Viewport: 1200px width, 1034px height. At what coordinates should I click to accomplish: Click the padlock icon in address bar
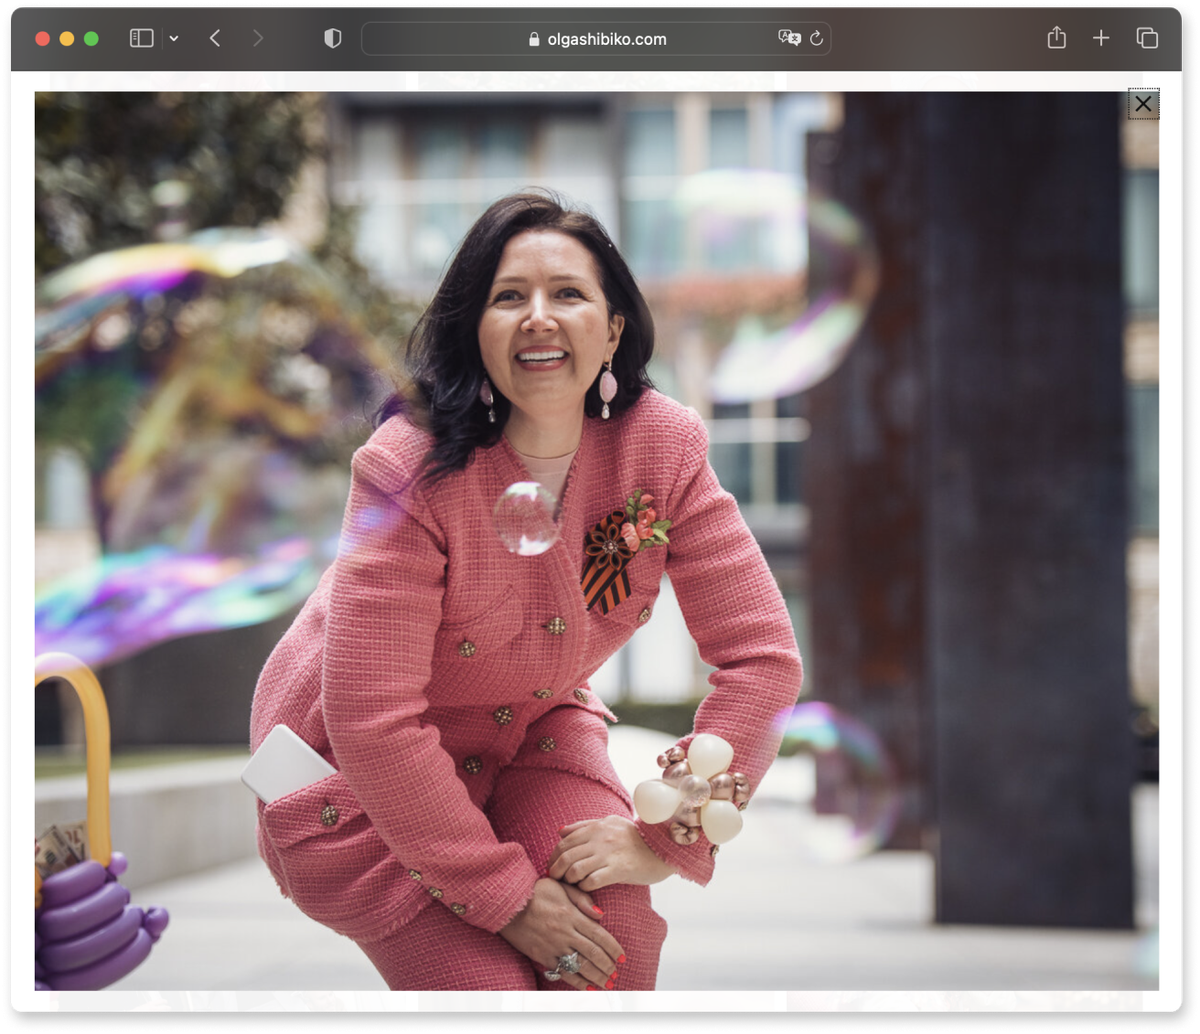click(534, 39)
